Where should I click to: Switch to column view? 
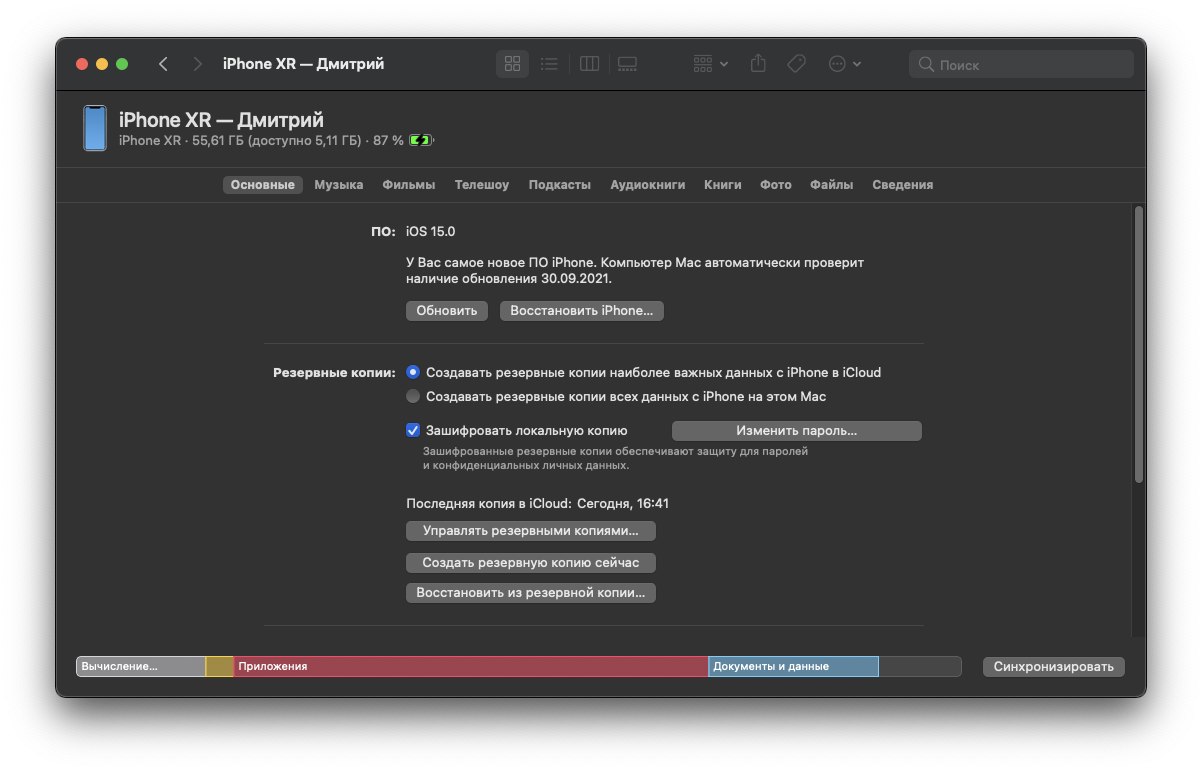[x=590, y=64]
